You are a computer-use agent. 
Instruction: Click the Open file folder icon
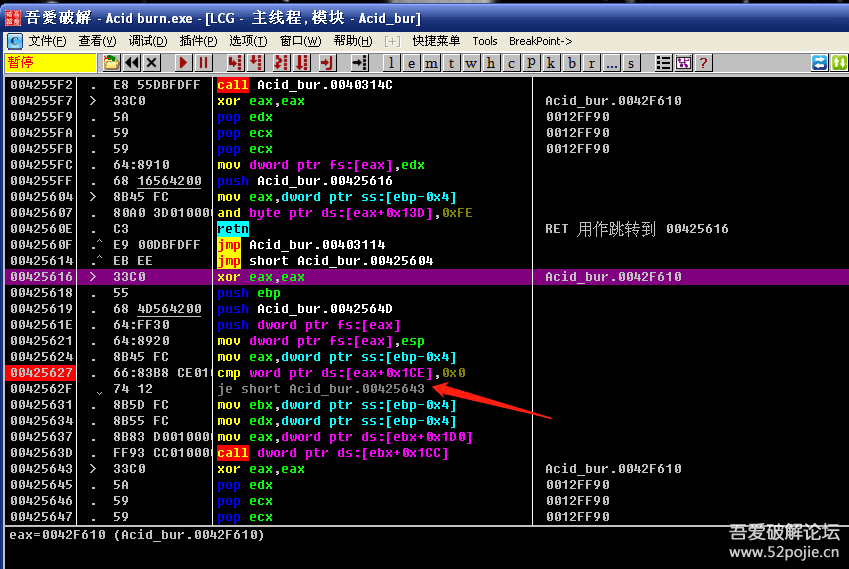click(110, 63)
